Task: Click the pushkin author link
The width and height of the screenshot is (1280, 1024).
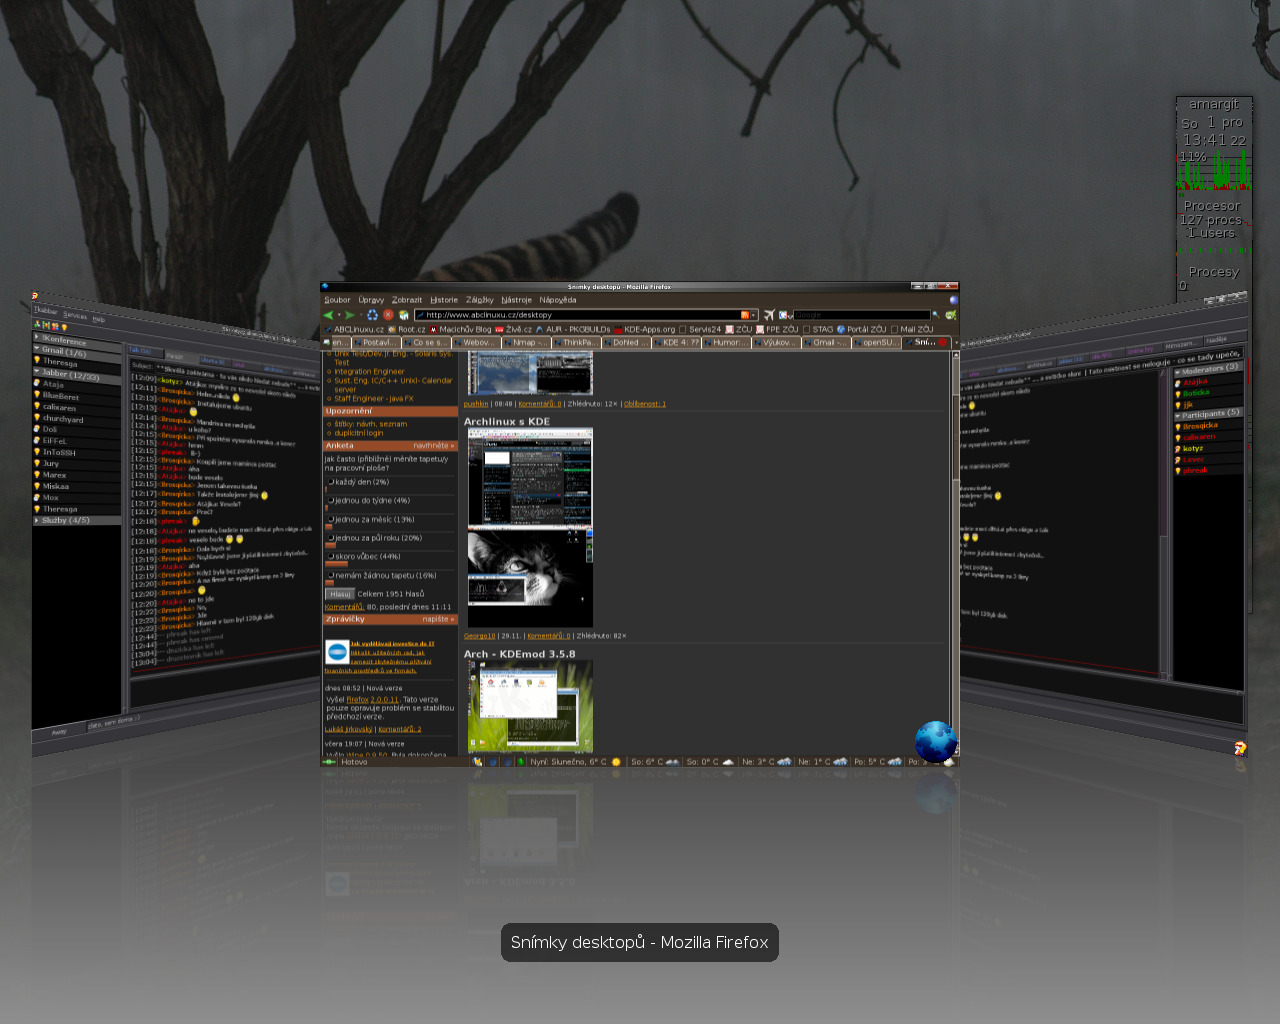Action: (x=476, y=404)
